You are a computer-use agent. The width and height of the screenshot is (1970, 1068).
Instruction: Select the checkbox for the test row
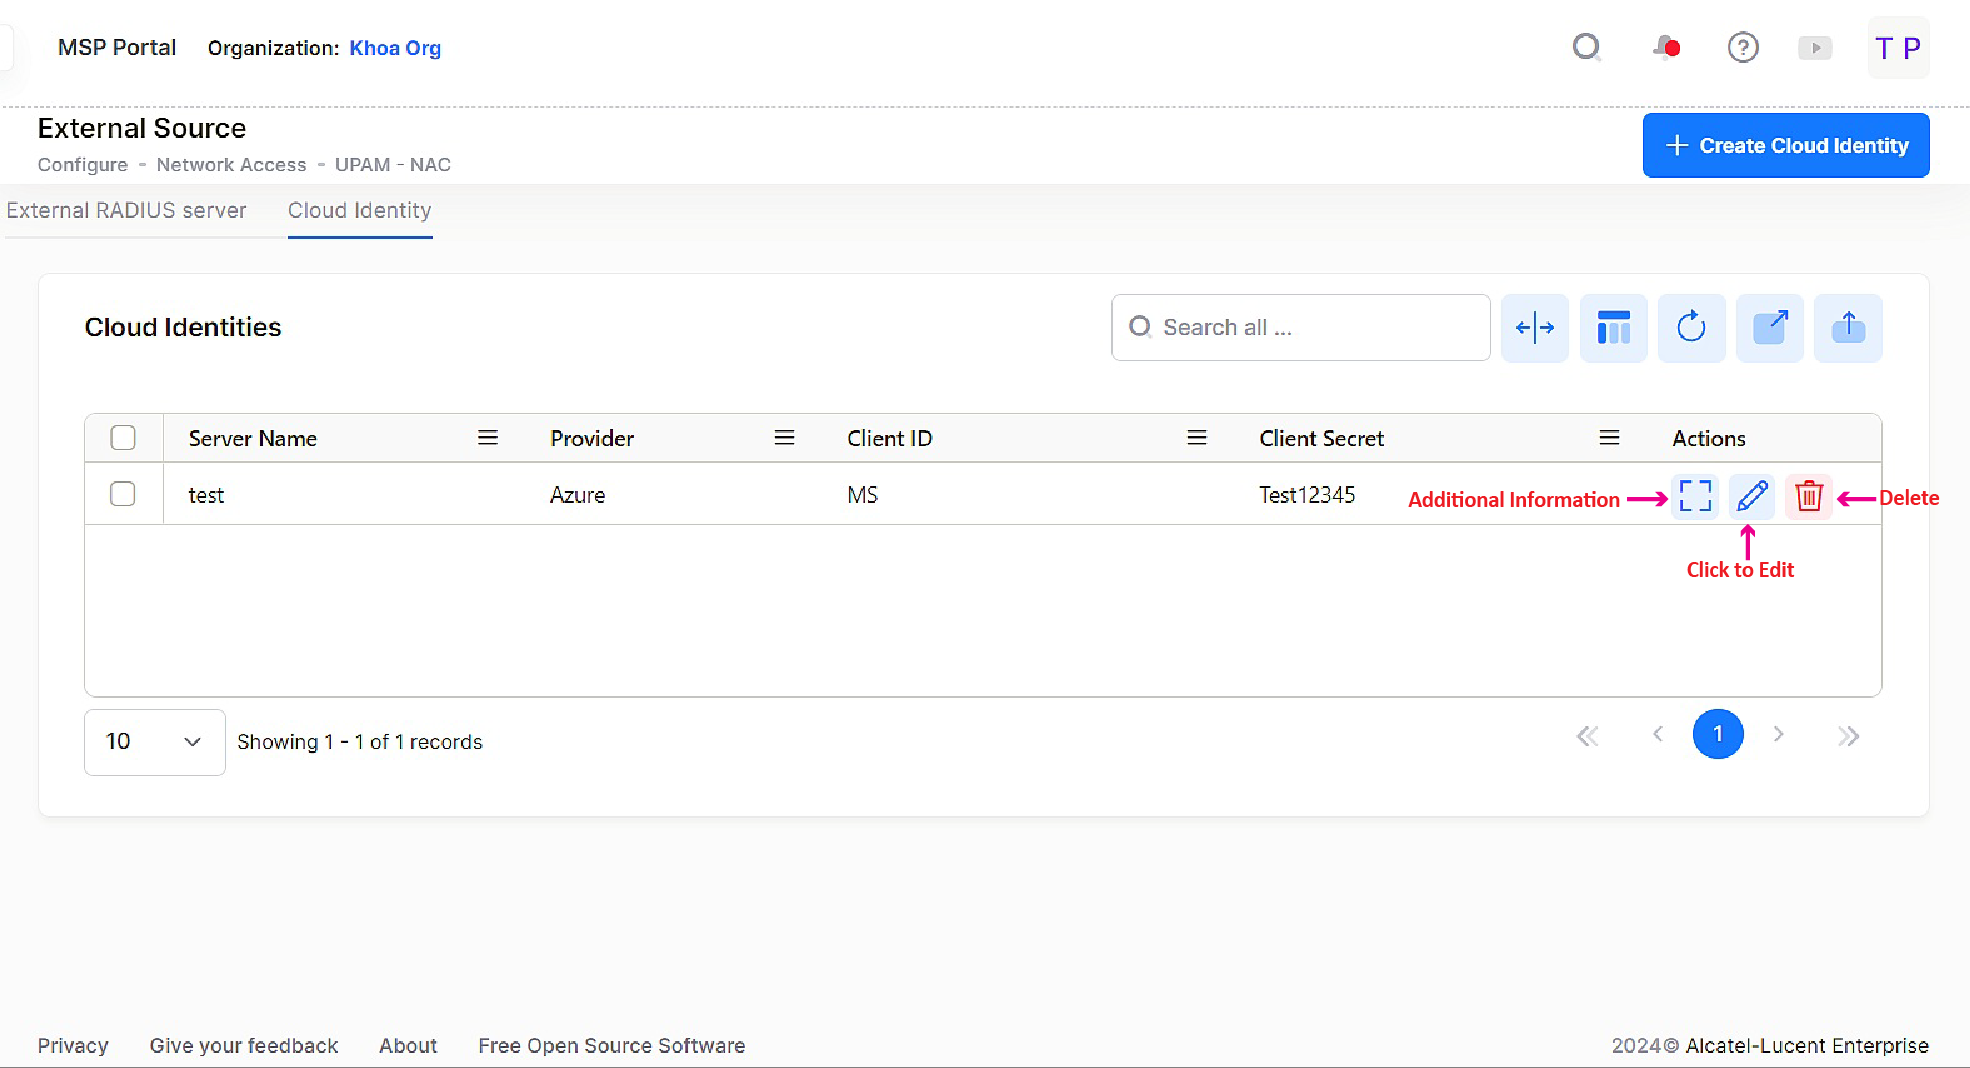click(x=123, y=494)
